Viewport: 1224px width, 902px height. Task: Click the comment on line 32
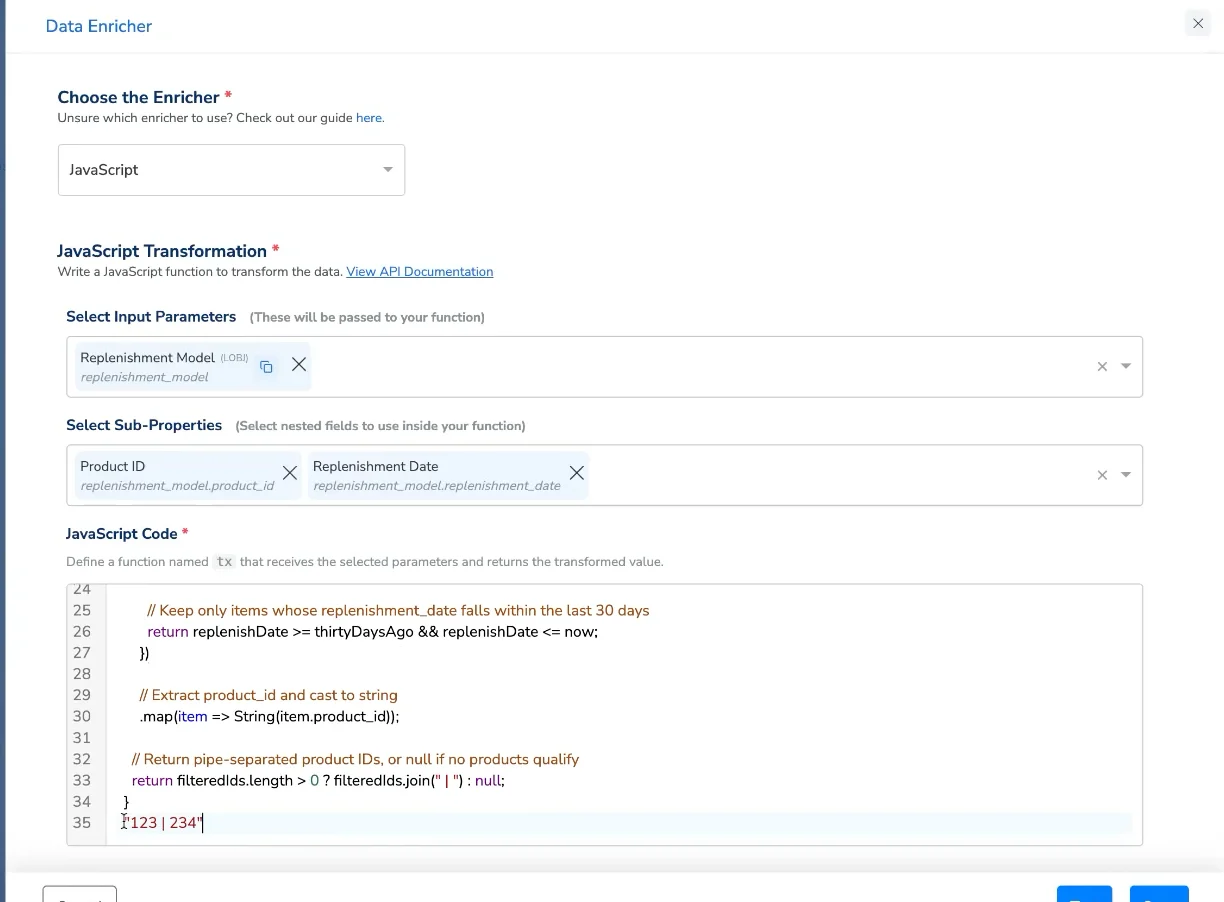tap(355, 759)
